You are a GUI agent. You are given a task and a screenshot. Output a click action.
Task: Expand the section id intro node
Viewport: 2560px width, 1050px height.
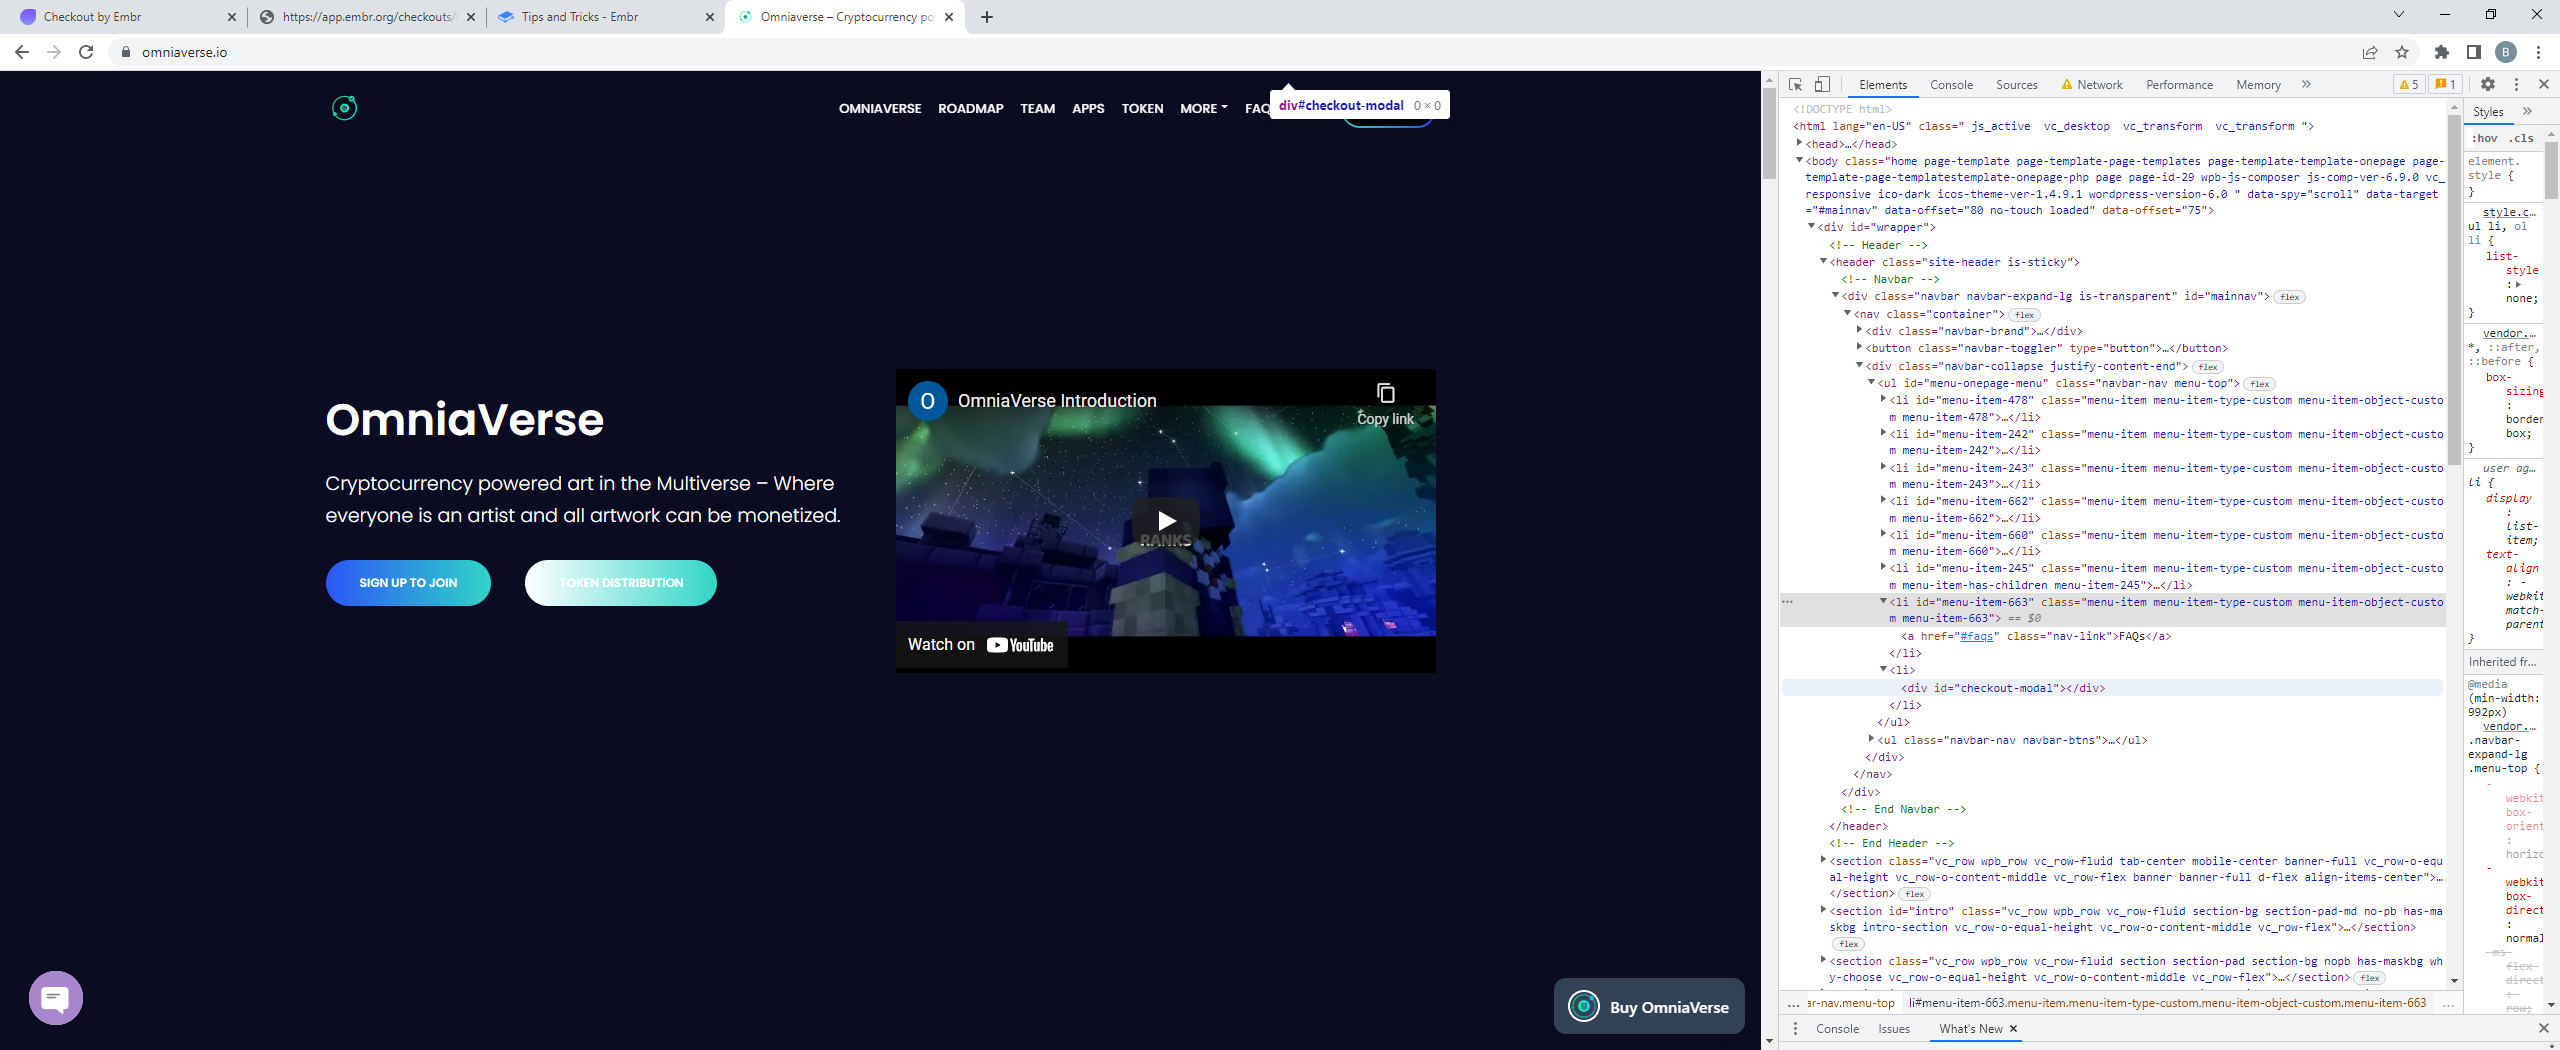coord(1823,910)
